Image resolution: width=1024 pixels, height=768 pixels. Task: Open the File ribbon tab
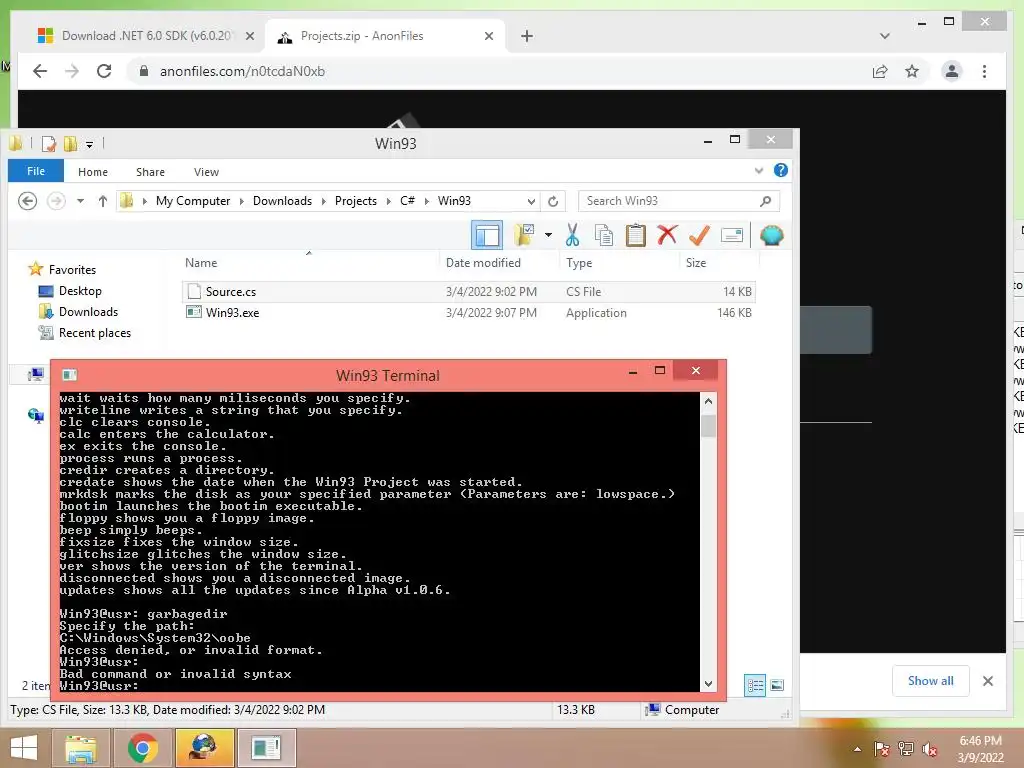coord(36,171)
